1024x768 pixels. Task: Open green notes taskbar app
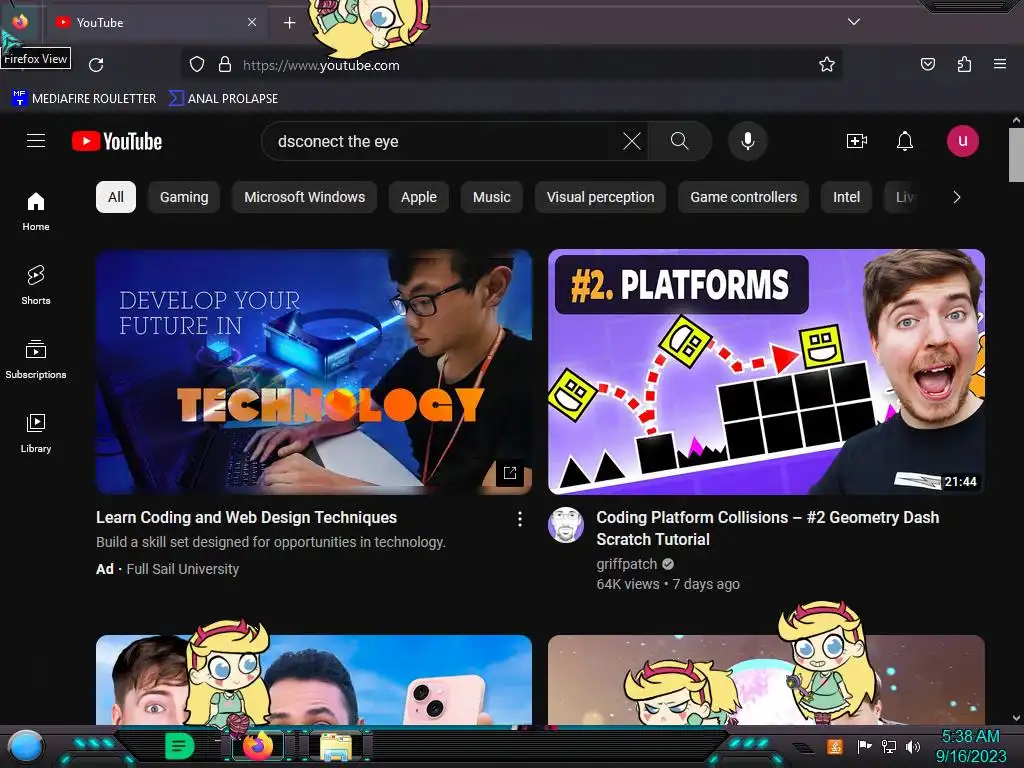tap(179, 746)
